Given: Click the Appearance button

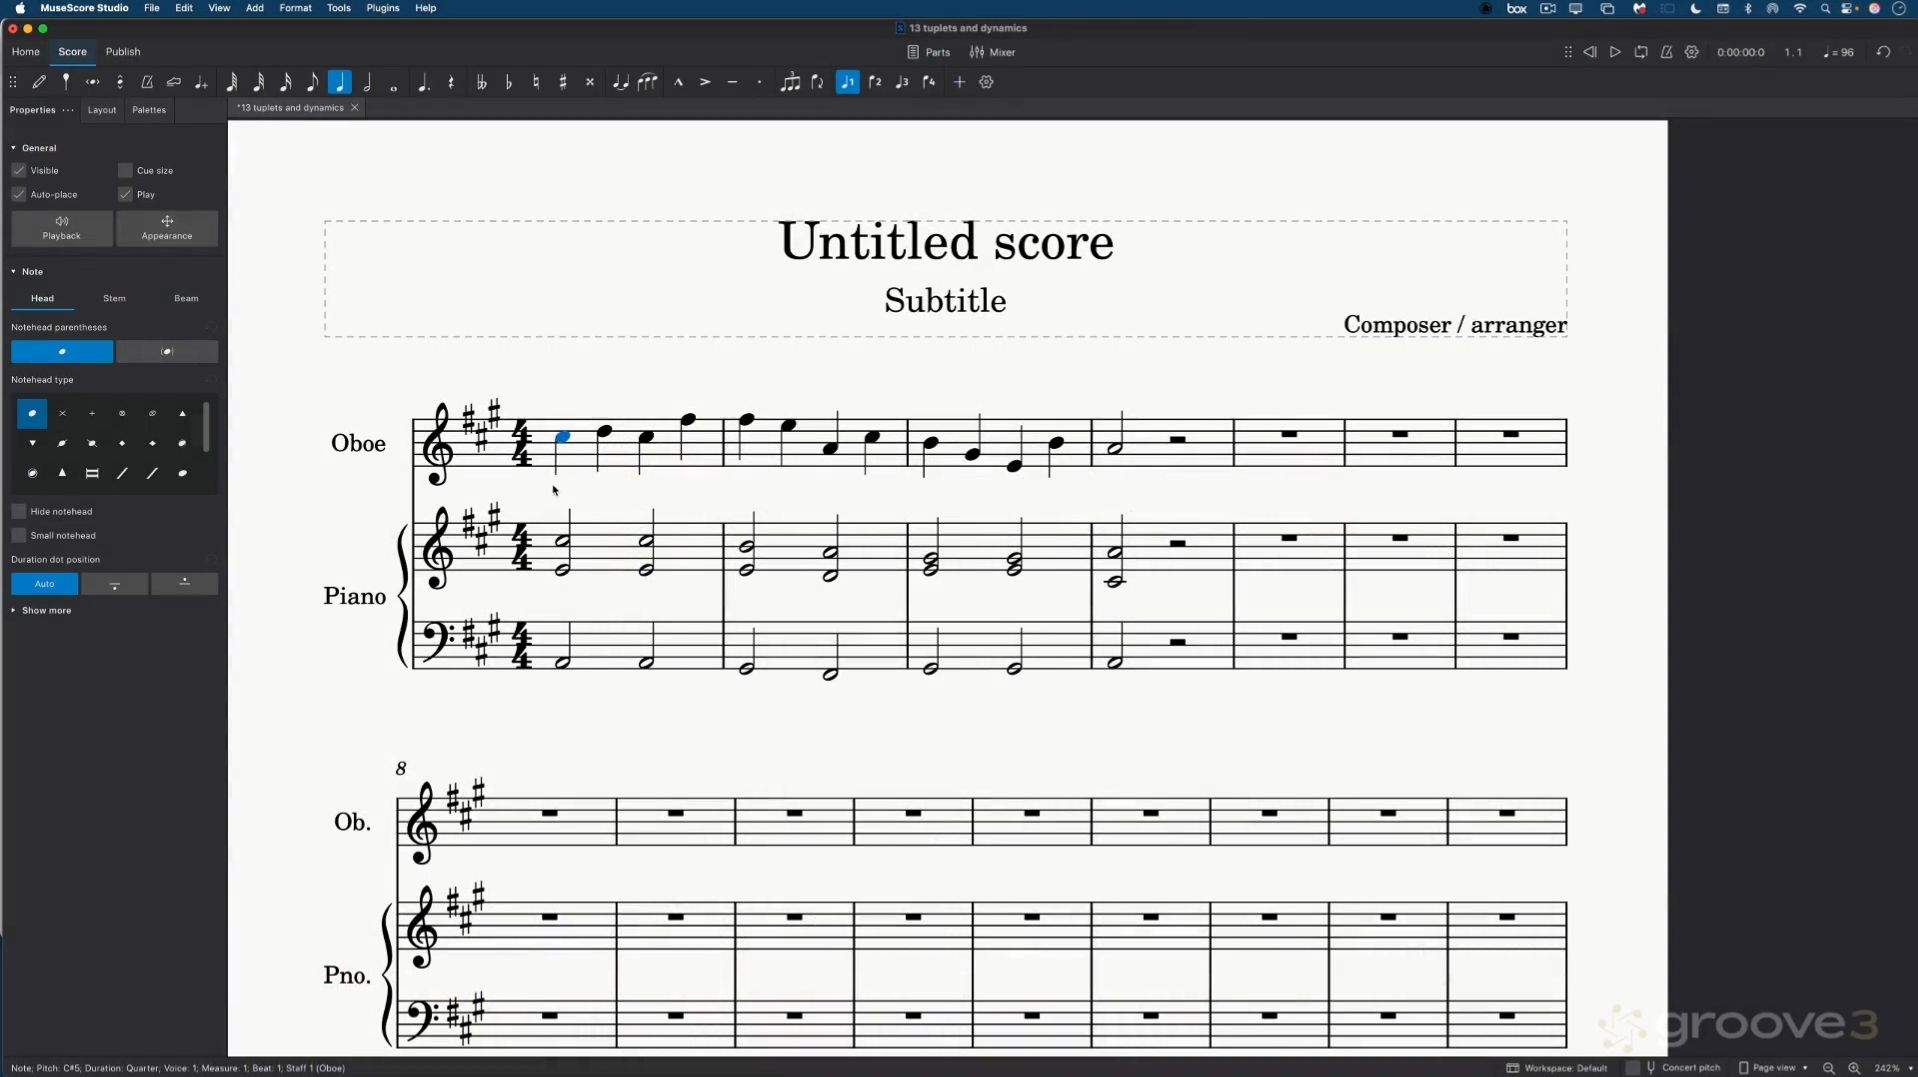Looking at the screenshot, I should pyautogui.click(x=167, y=228).
